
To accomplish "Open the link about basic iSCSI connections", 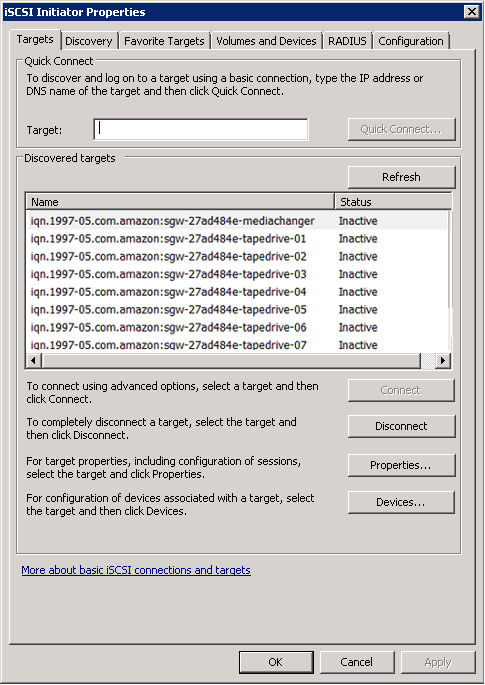I will pos(136,570).
